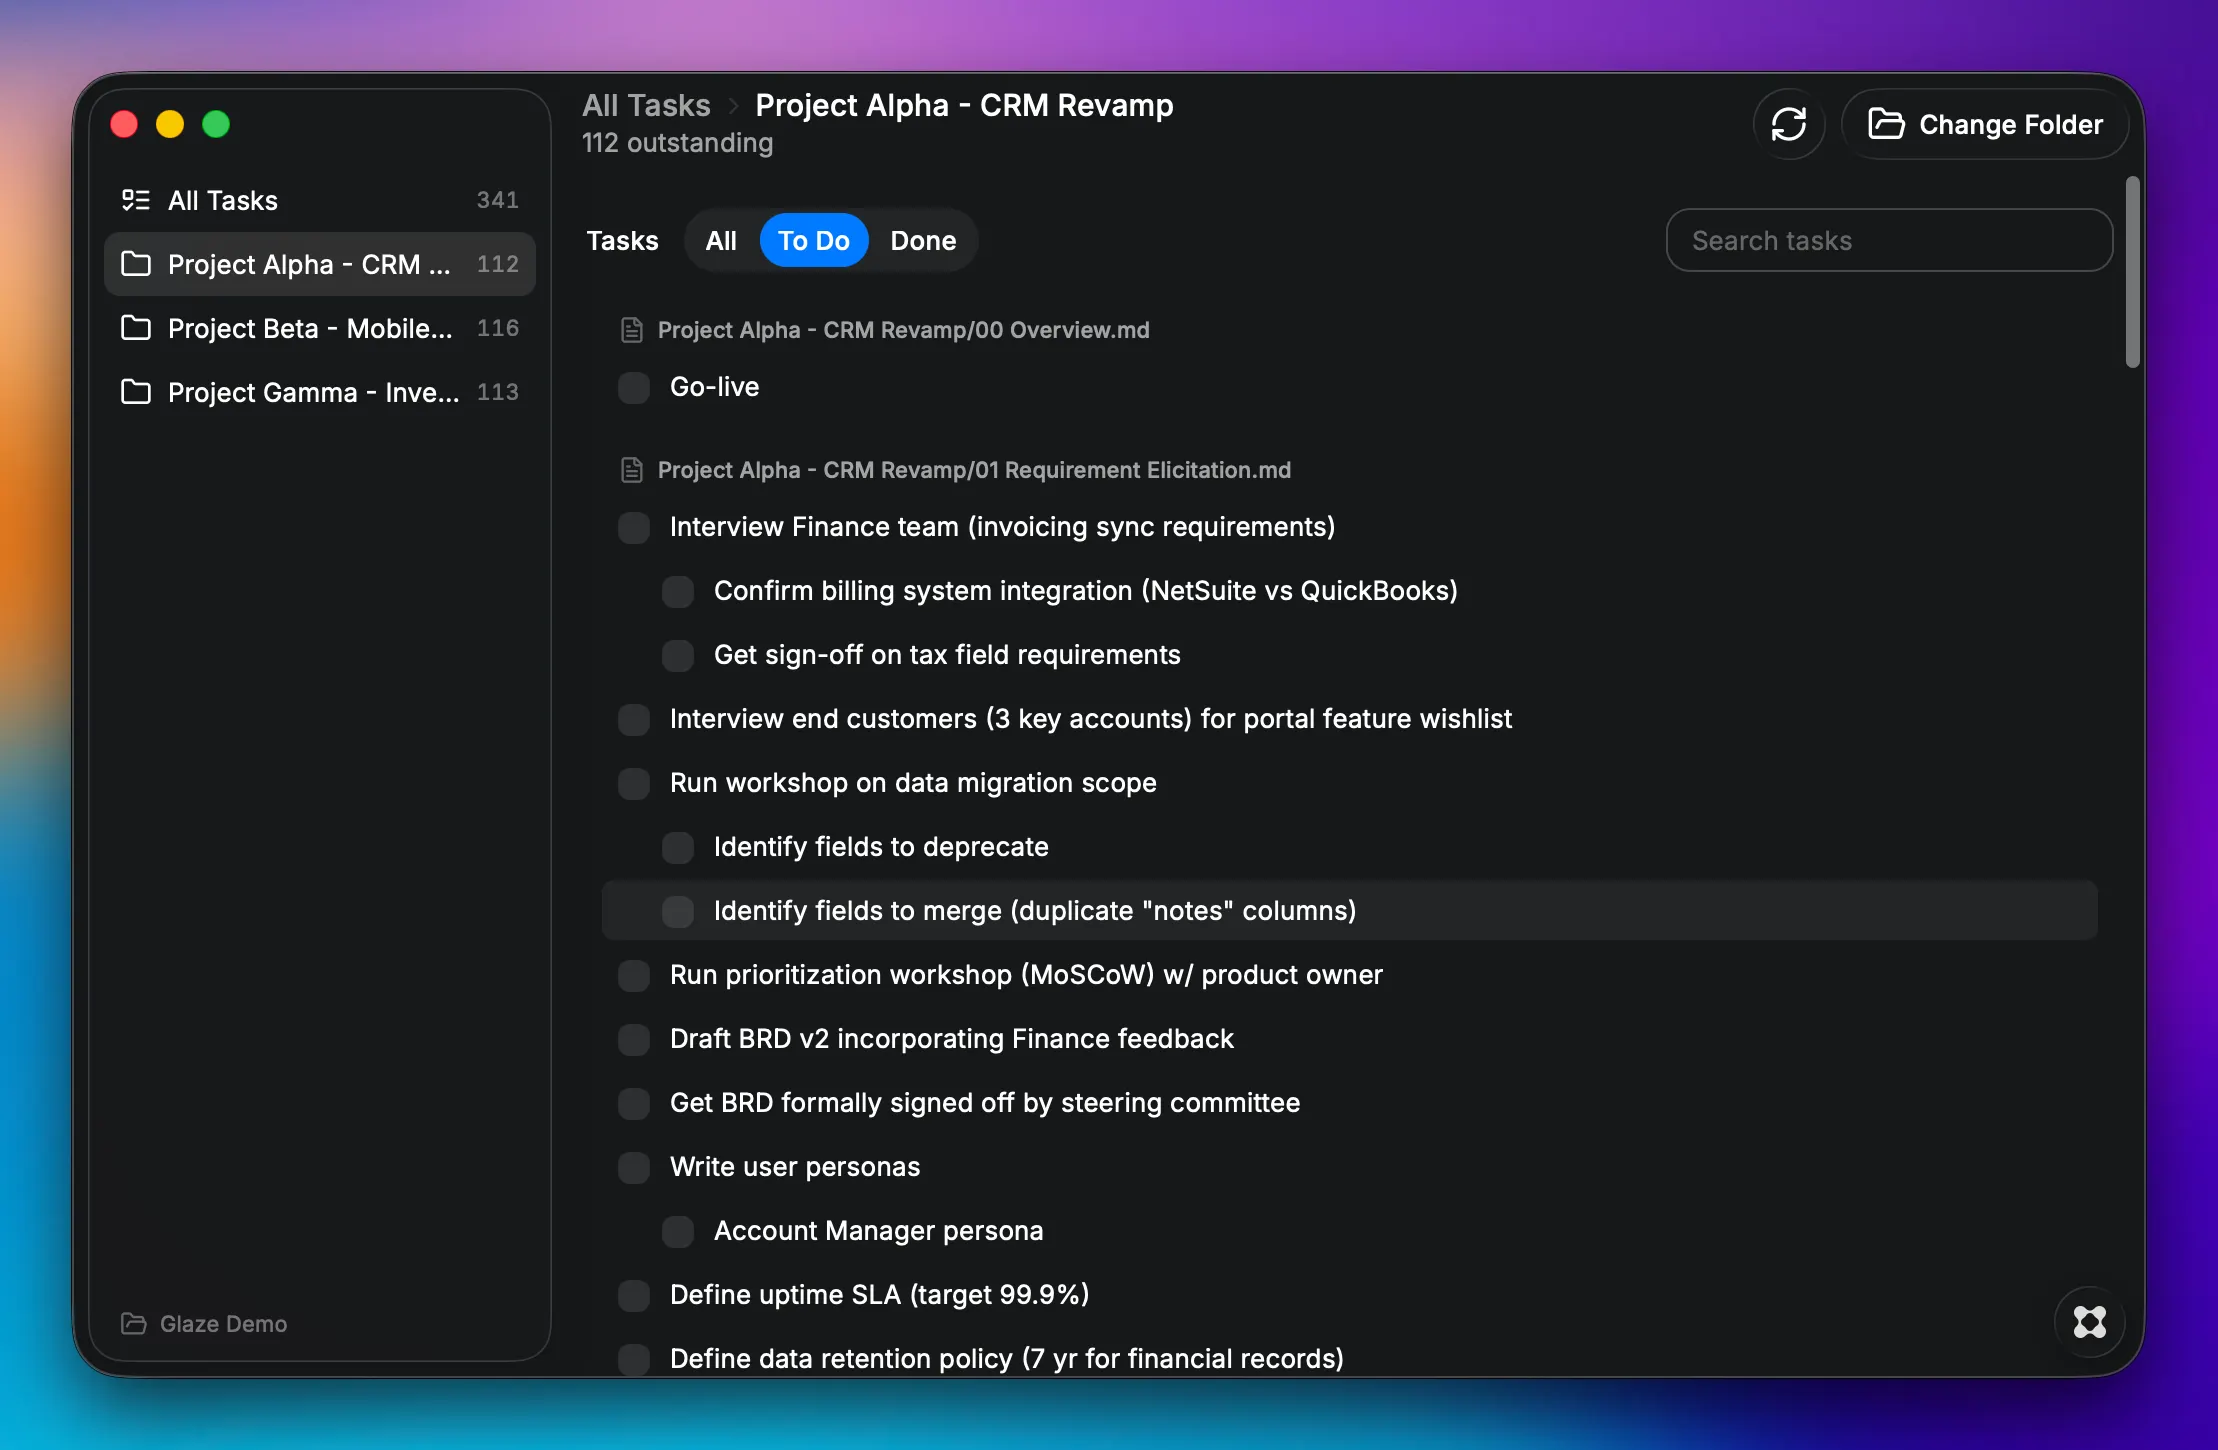Mark Account Manager persona complete
This screenshot has width=2218, height=1450.
pyautogui.click(x=678, y=1231)
